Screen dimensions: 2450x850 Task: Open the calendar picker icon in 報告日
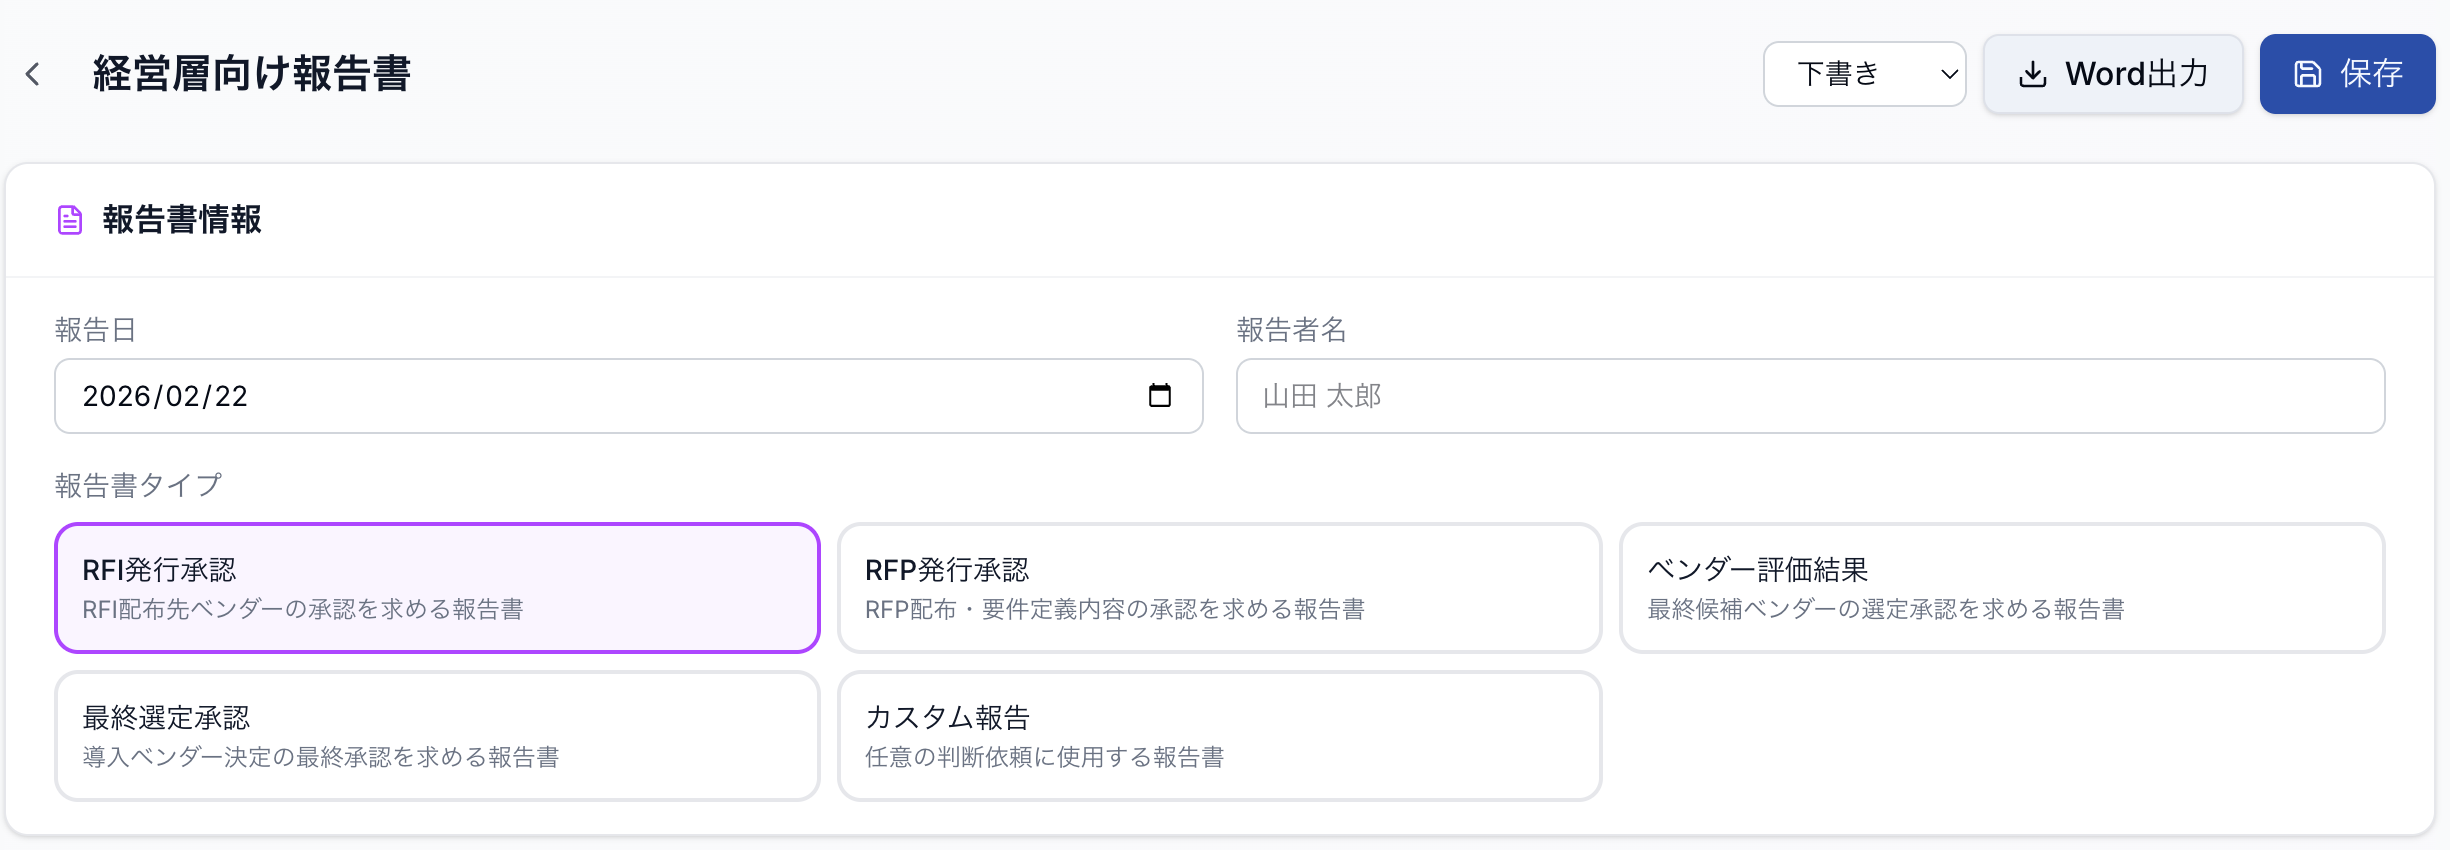point(1160,395)
